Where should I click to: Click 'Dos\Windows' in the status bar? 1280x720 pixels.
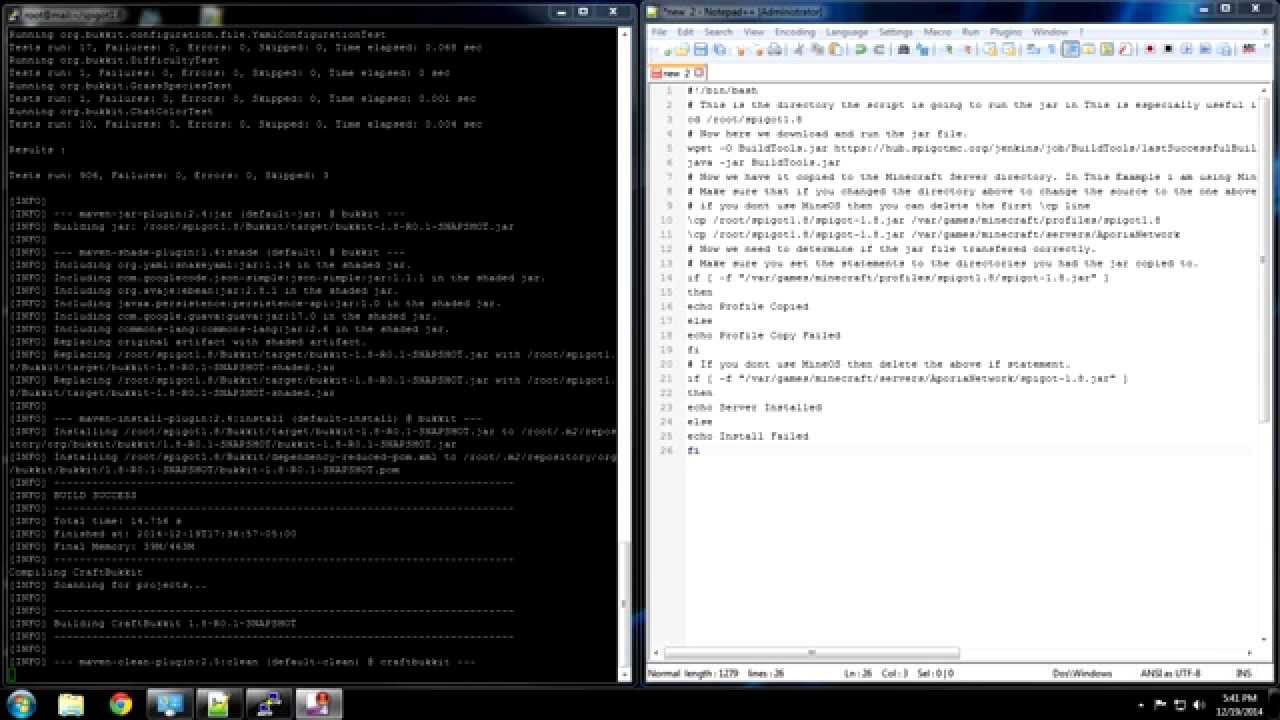pos(1082,674)
